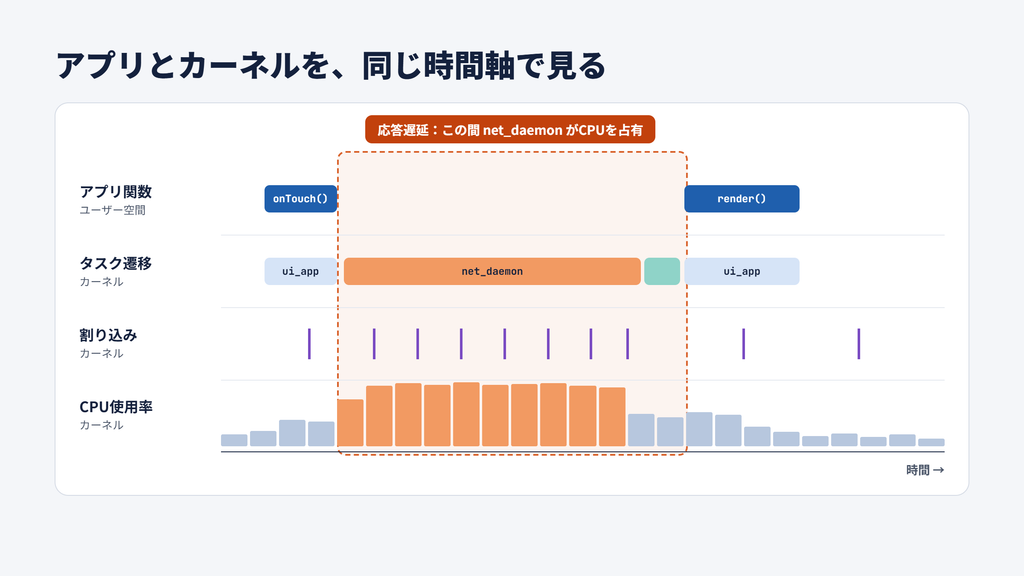Screen dimensions: 1024x576
Task: Click the タスク遷移 row label
Action: coord(116,263)
